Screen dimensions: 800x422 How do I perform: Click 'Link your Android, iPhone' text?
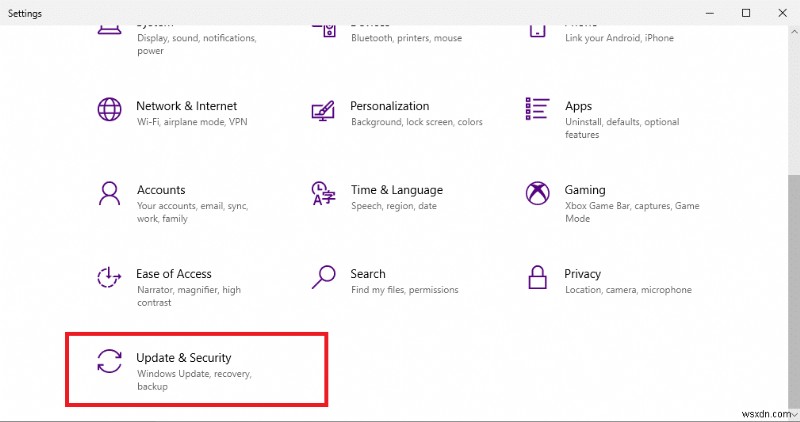619,38
